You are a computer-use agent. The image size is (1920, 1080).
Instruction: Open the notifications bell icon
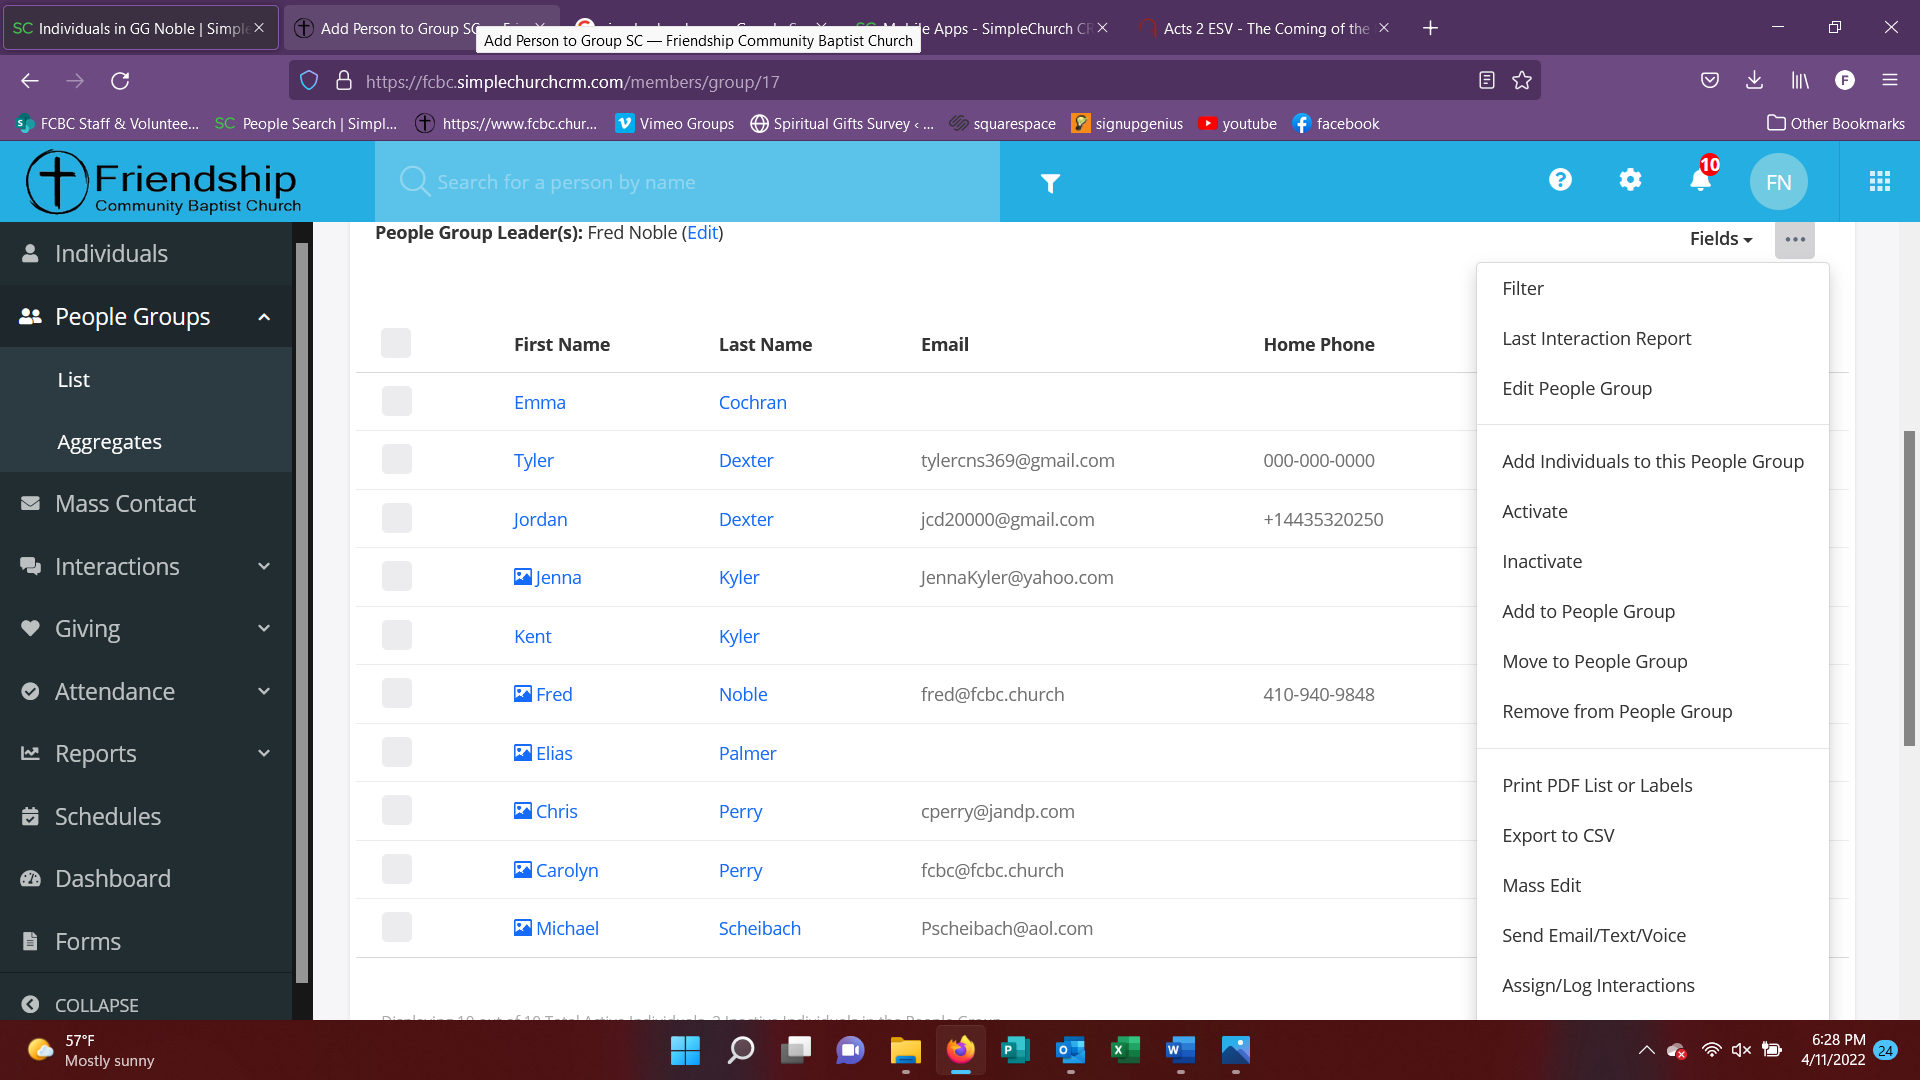coord(1700,181)
